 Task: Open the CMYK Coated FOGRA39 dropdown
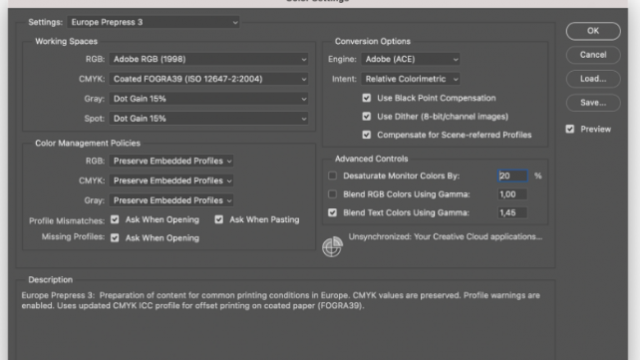209,79
